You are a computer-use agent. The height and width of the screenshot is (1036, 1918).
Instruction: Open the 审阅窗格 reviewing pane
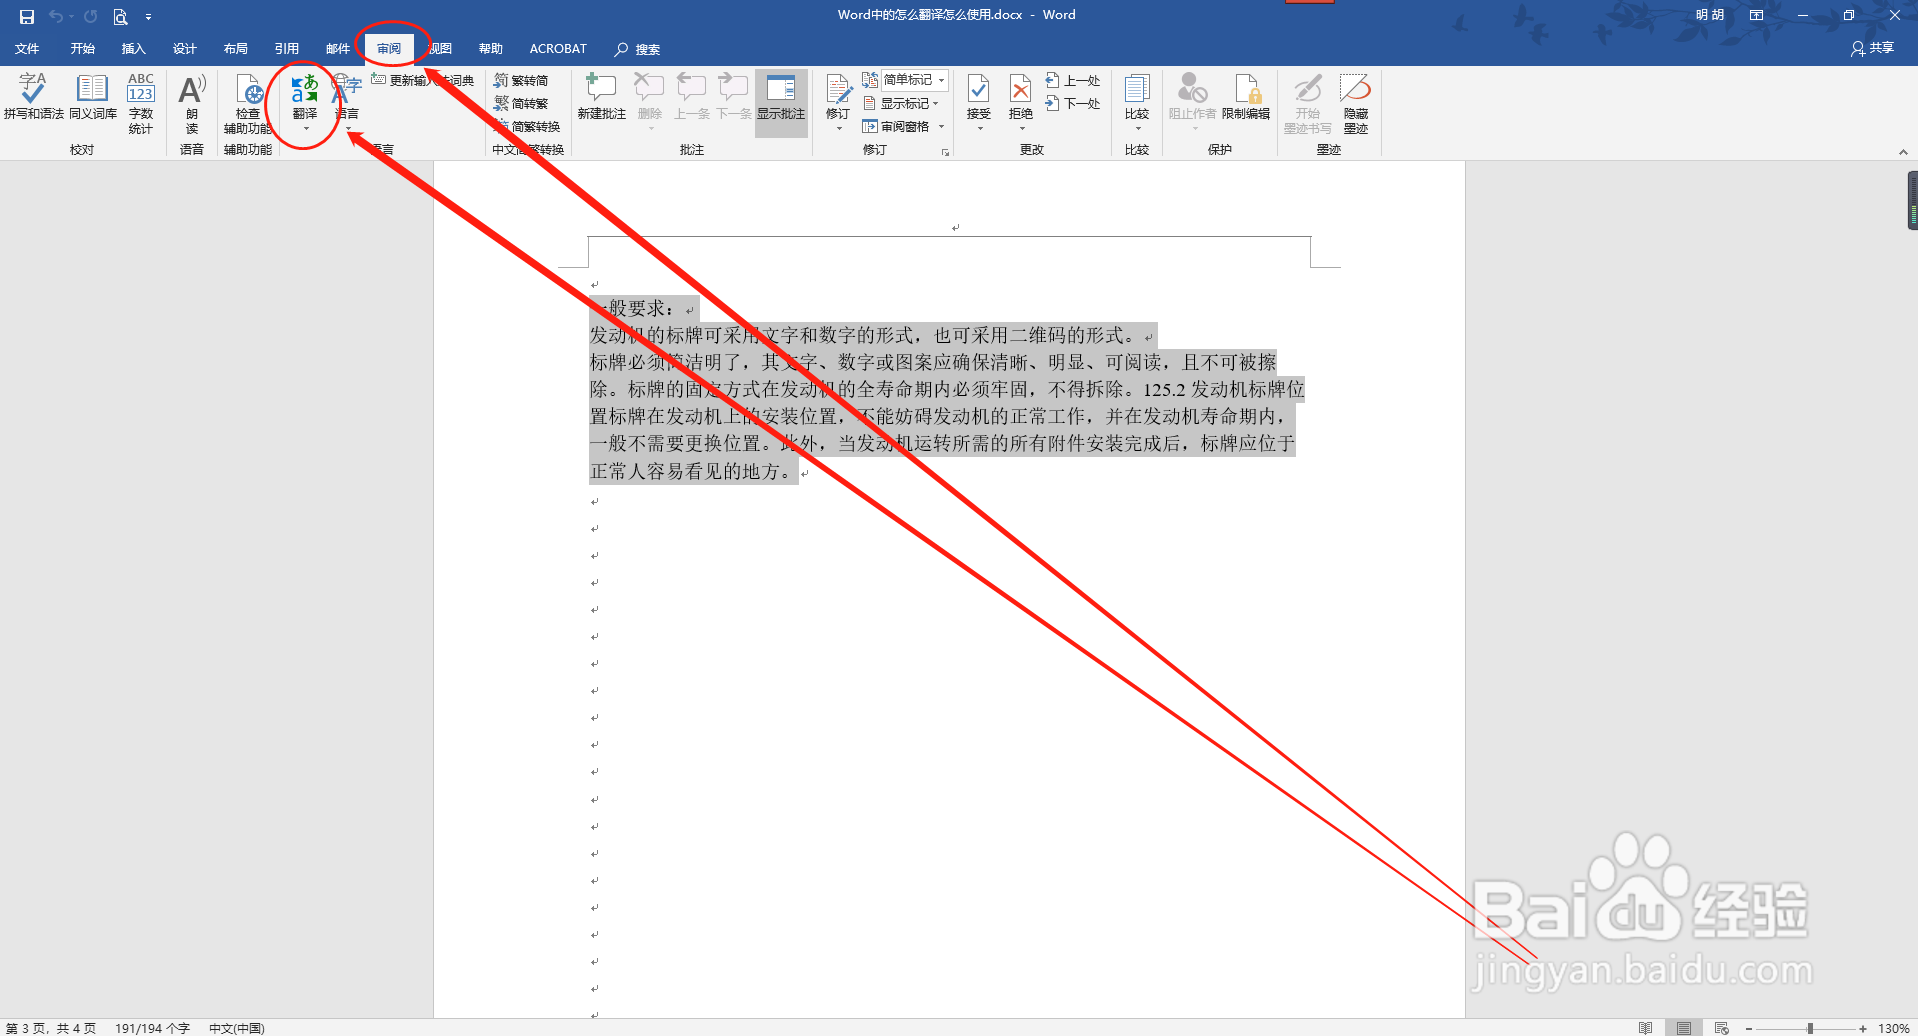click(x=896, y=126)
